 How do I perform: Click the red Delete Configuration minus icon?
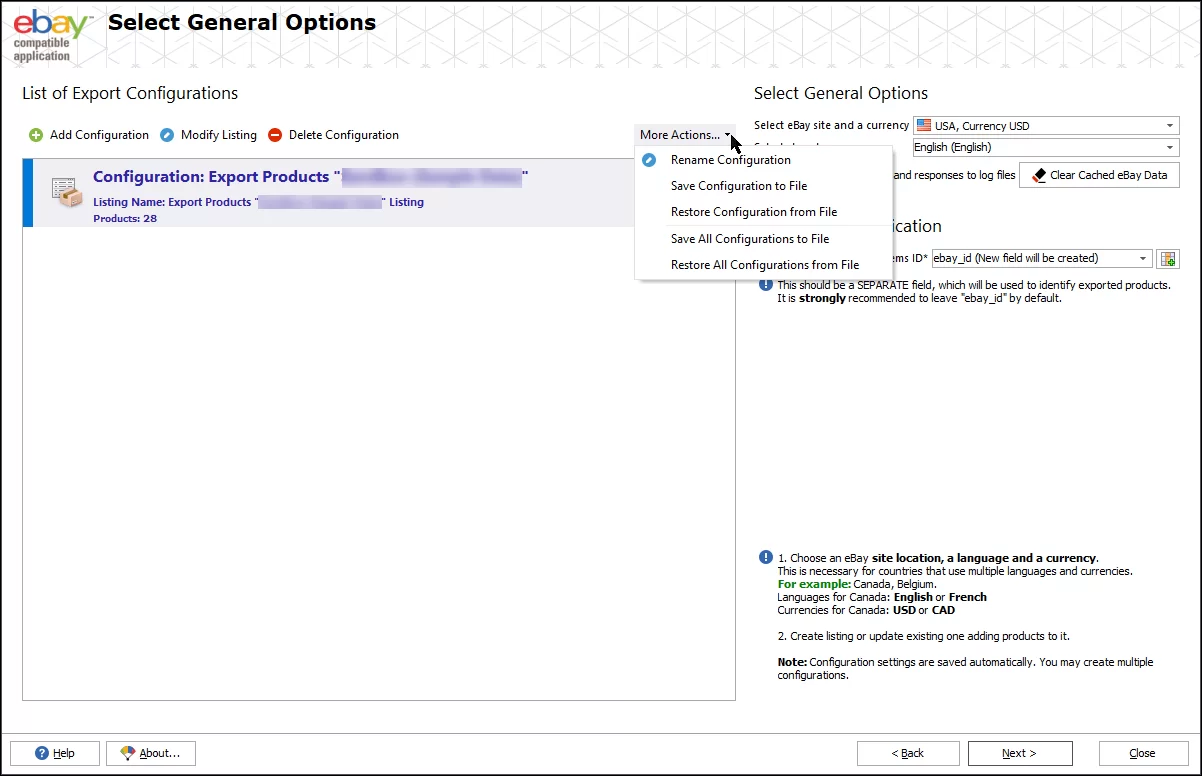[x=275, y=135]
